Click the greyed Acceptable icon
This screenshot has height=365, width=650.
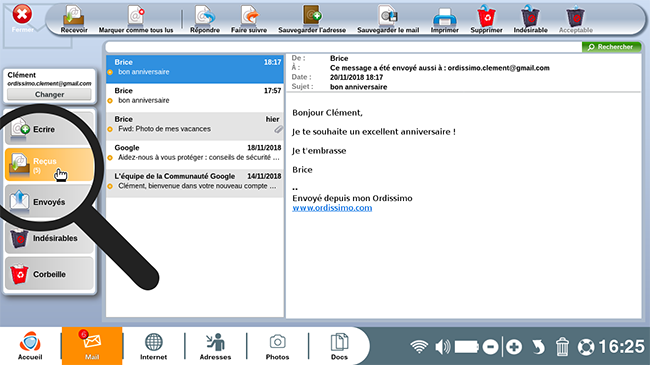575,19
